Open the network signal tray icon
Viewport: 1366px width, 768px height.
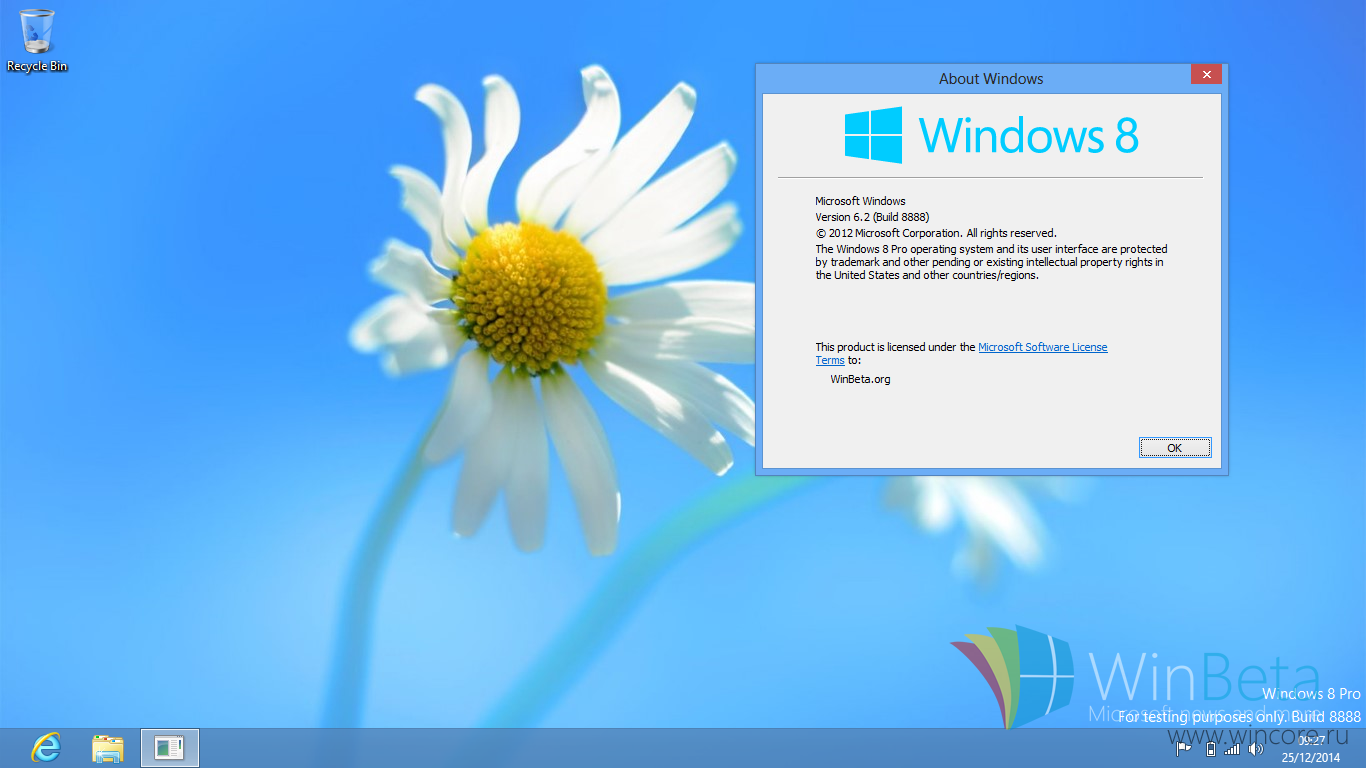[x=1232, y=749]
